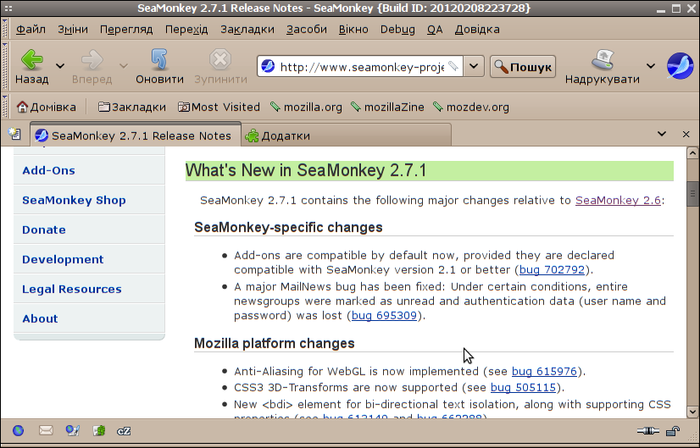Click the menu bar toolbar grippy handle
The image size is (700, 448).
(x=5, y=29)
